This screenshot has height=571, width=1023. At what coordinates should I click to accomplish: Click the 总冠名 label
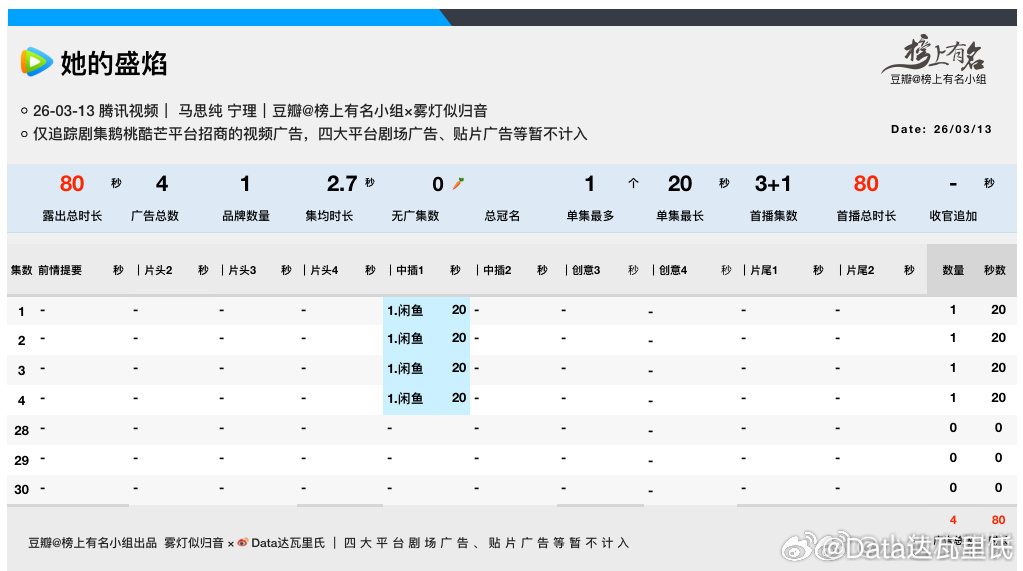[502, 215]
